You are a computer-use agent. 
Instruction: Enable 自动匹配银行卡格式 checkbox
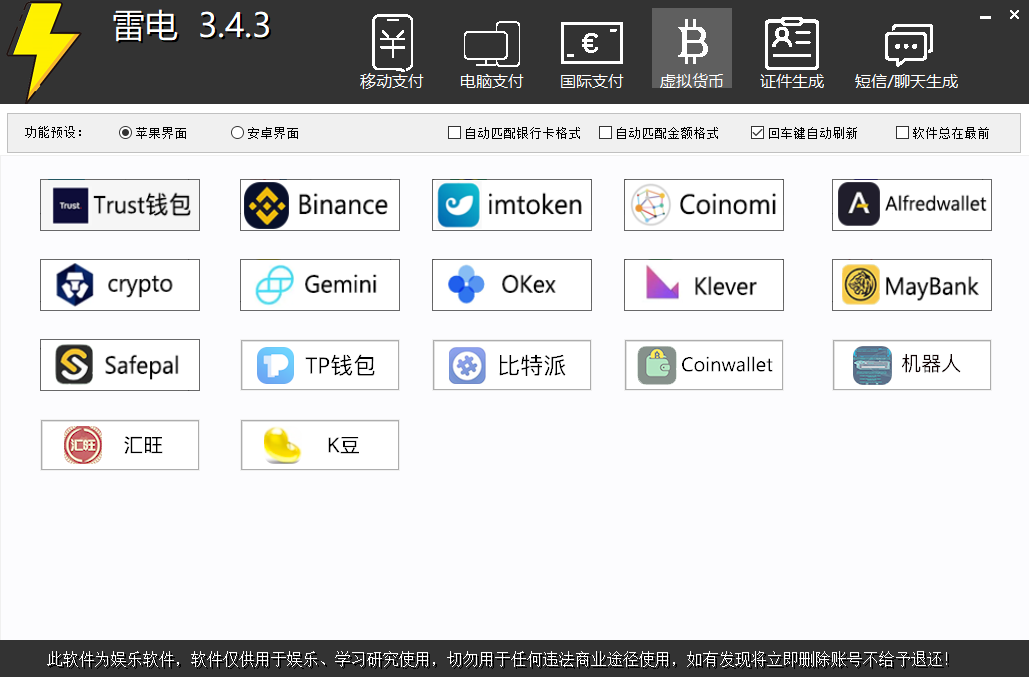514,133
